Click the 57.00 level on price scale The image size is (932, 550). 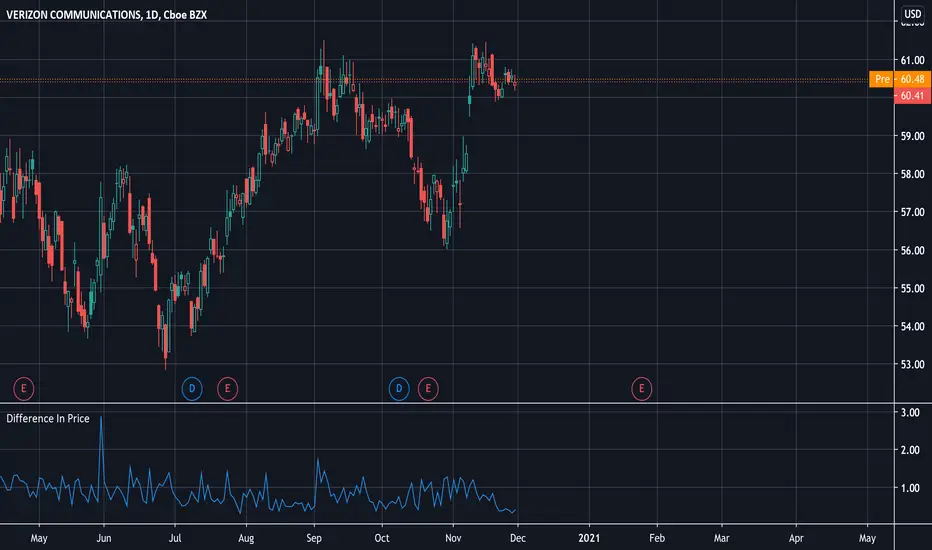click(x=912, y=212)
